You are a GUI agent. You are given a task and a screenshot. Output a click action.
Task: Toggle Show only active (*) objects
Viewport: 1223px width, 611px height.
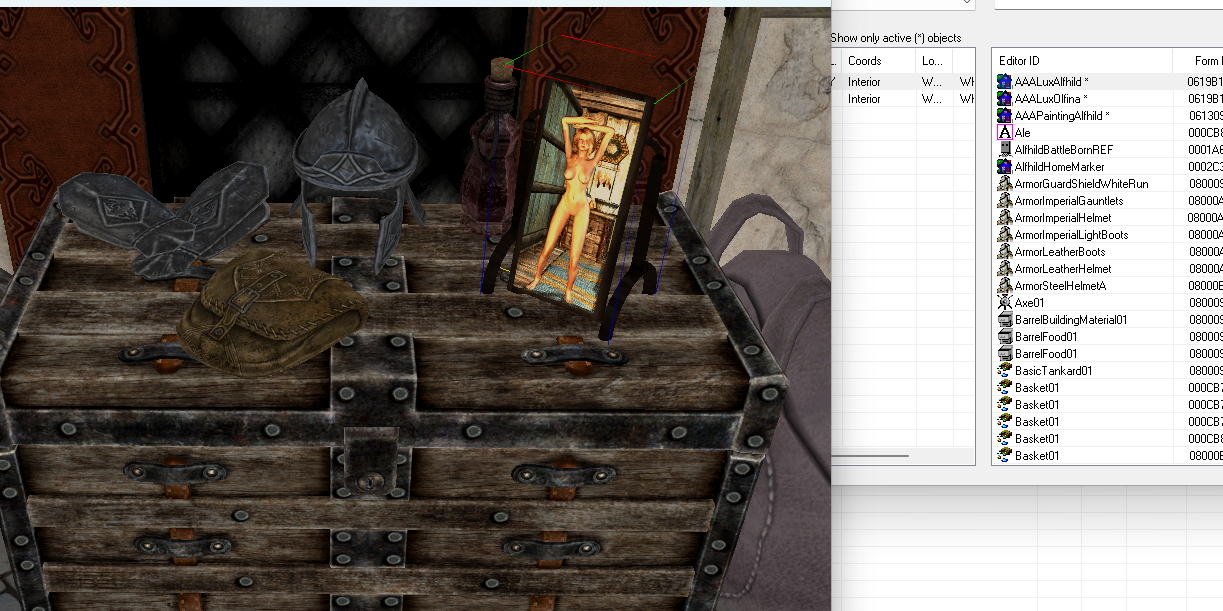(x=895, y=38)
